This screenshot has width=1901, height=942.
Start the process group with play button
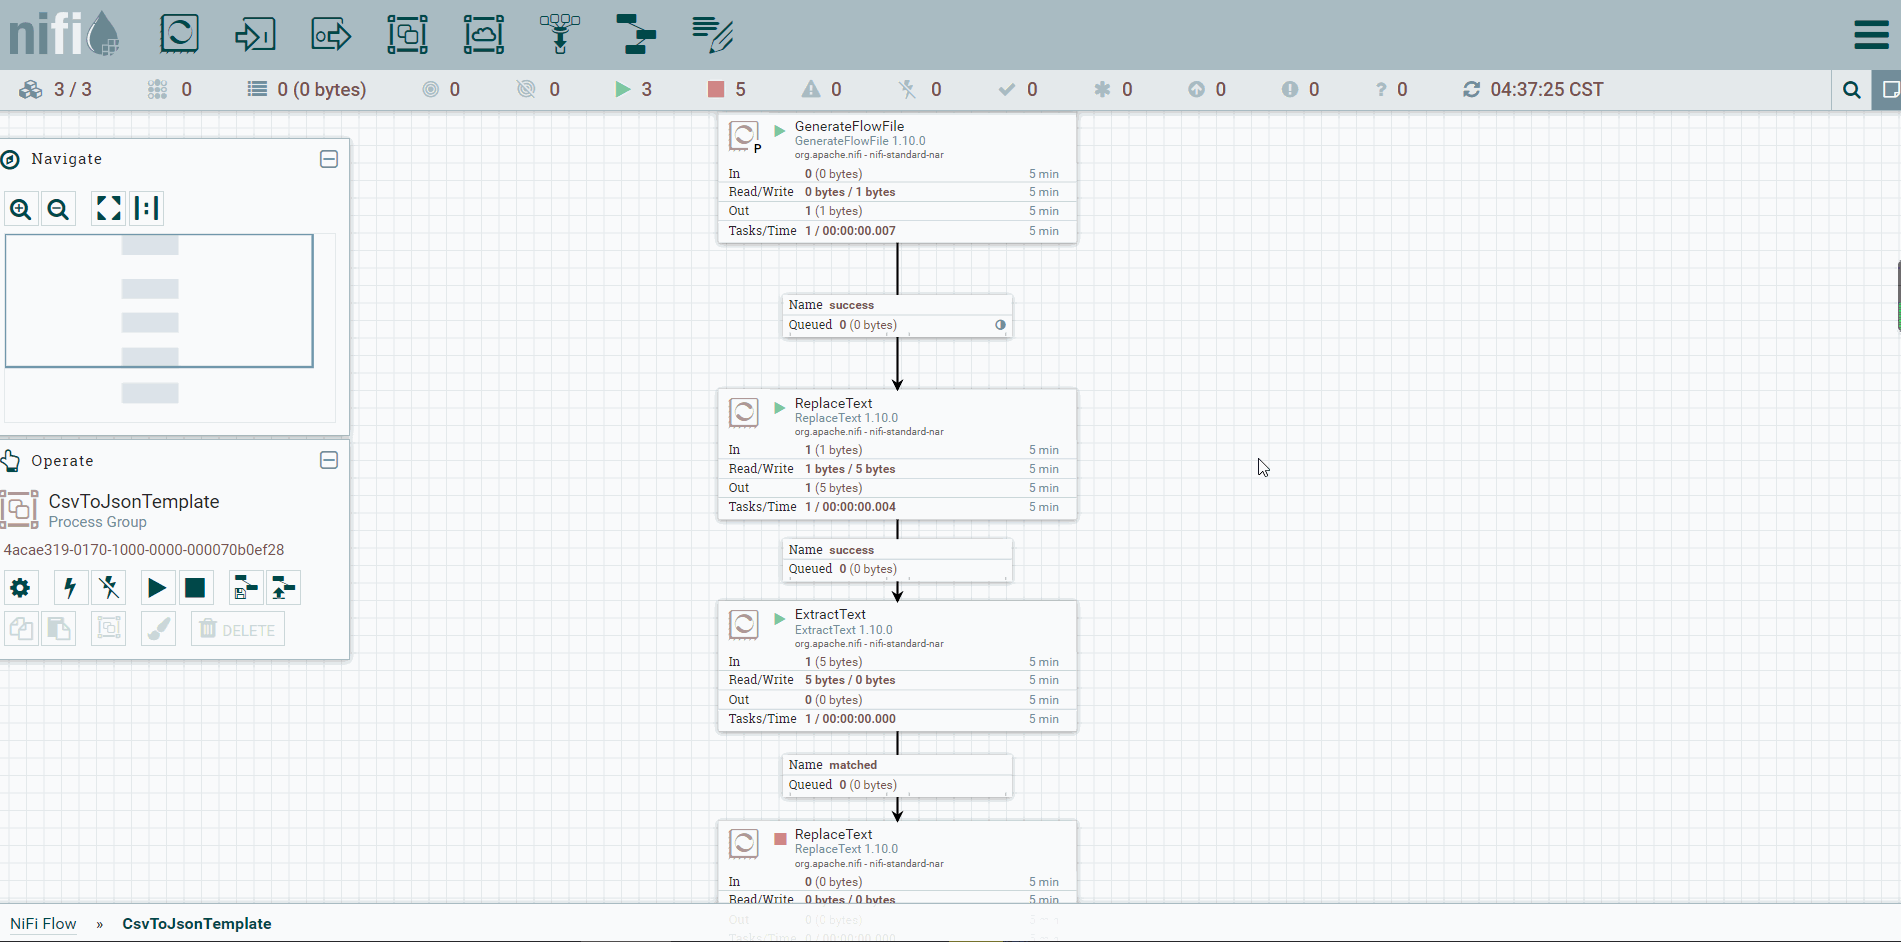(157, 588)
